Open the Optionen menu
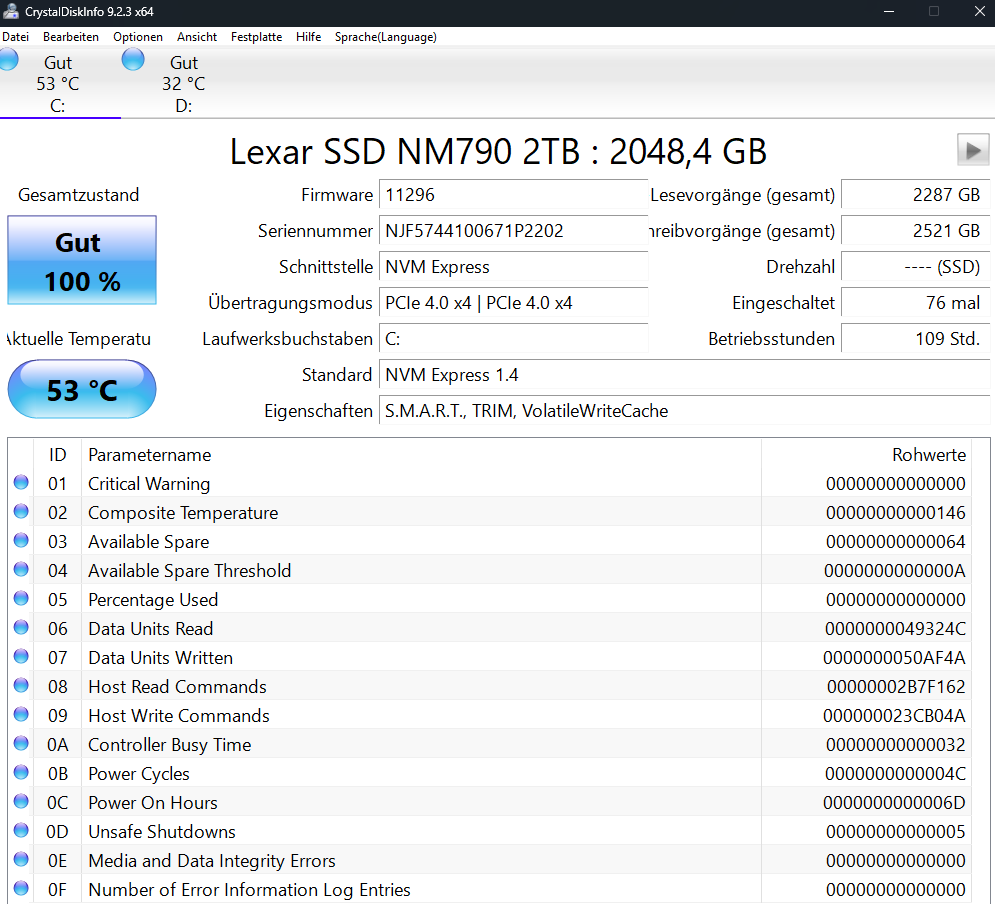The width and height of the screenshot is (995, 904). click(x=138, y=37)
